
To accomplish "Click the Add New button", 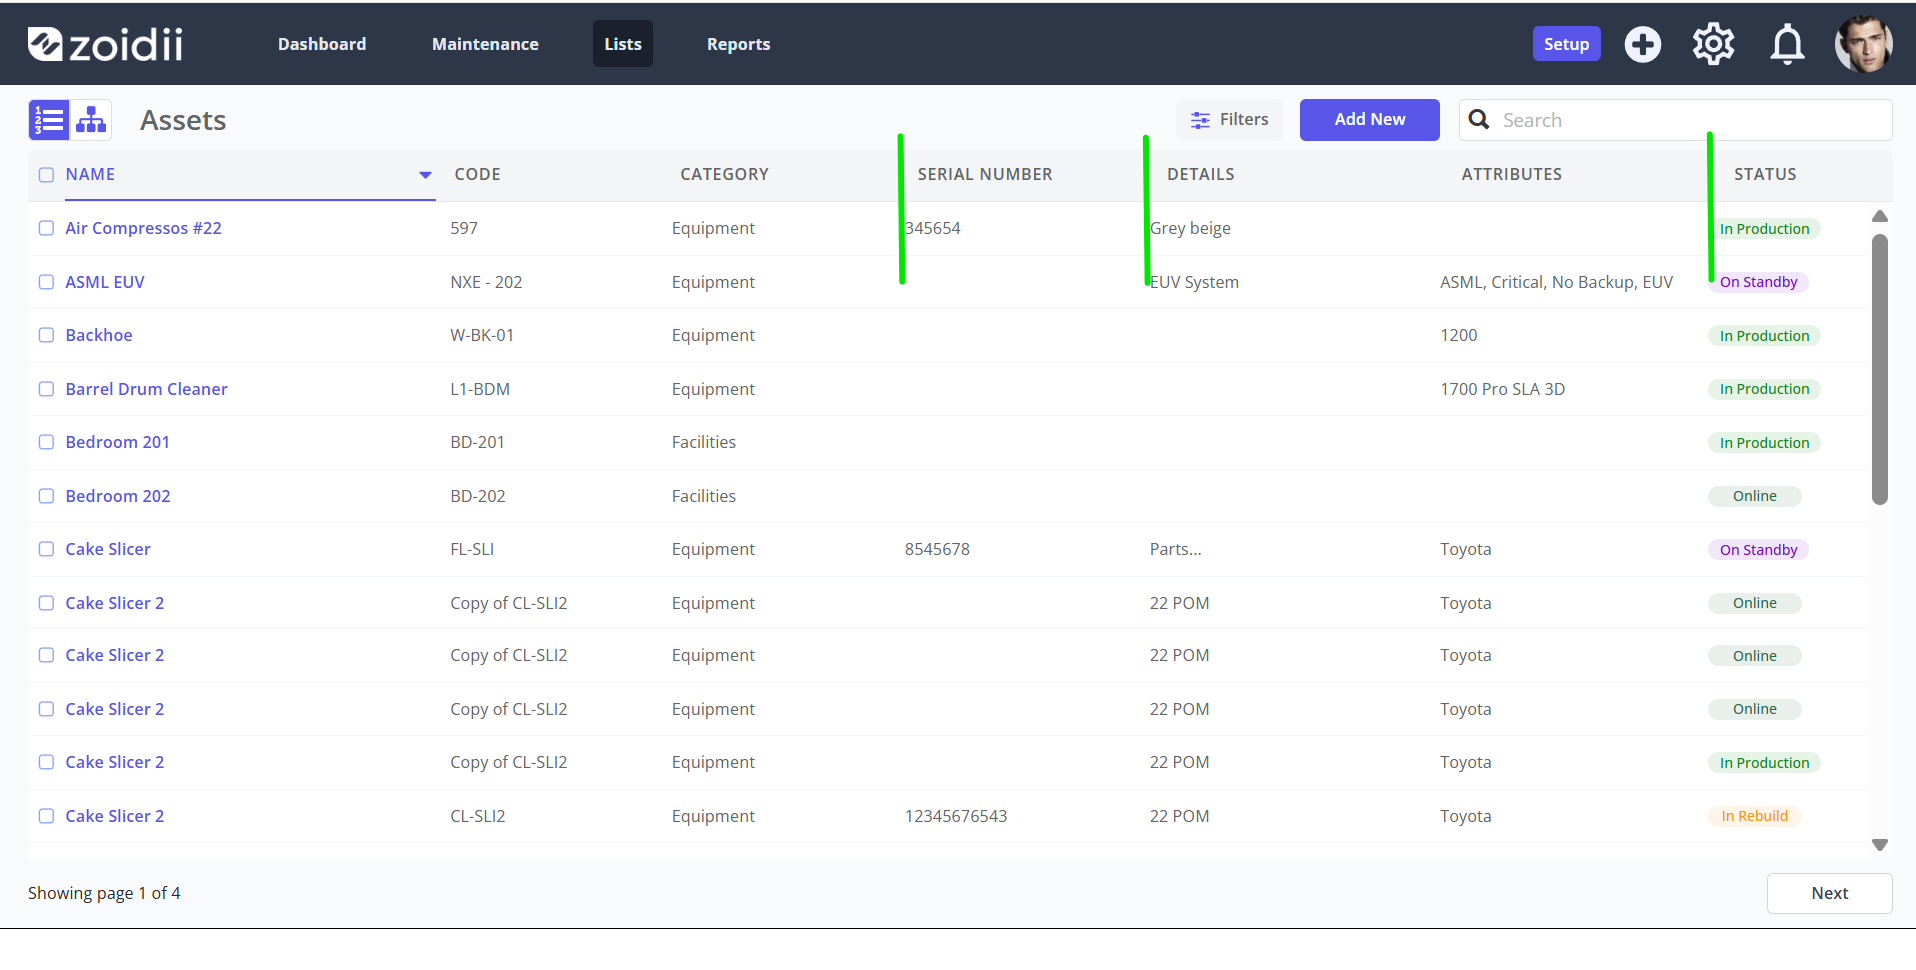I will click(x=1369, y=120).
